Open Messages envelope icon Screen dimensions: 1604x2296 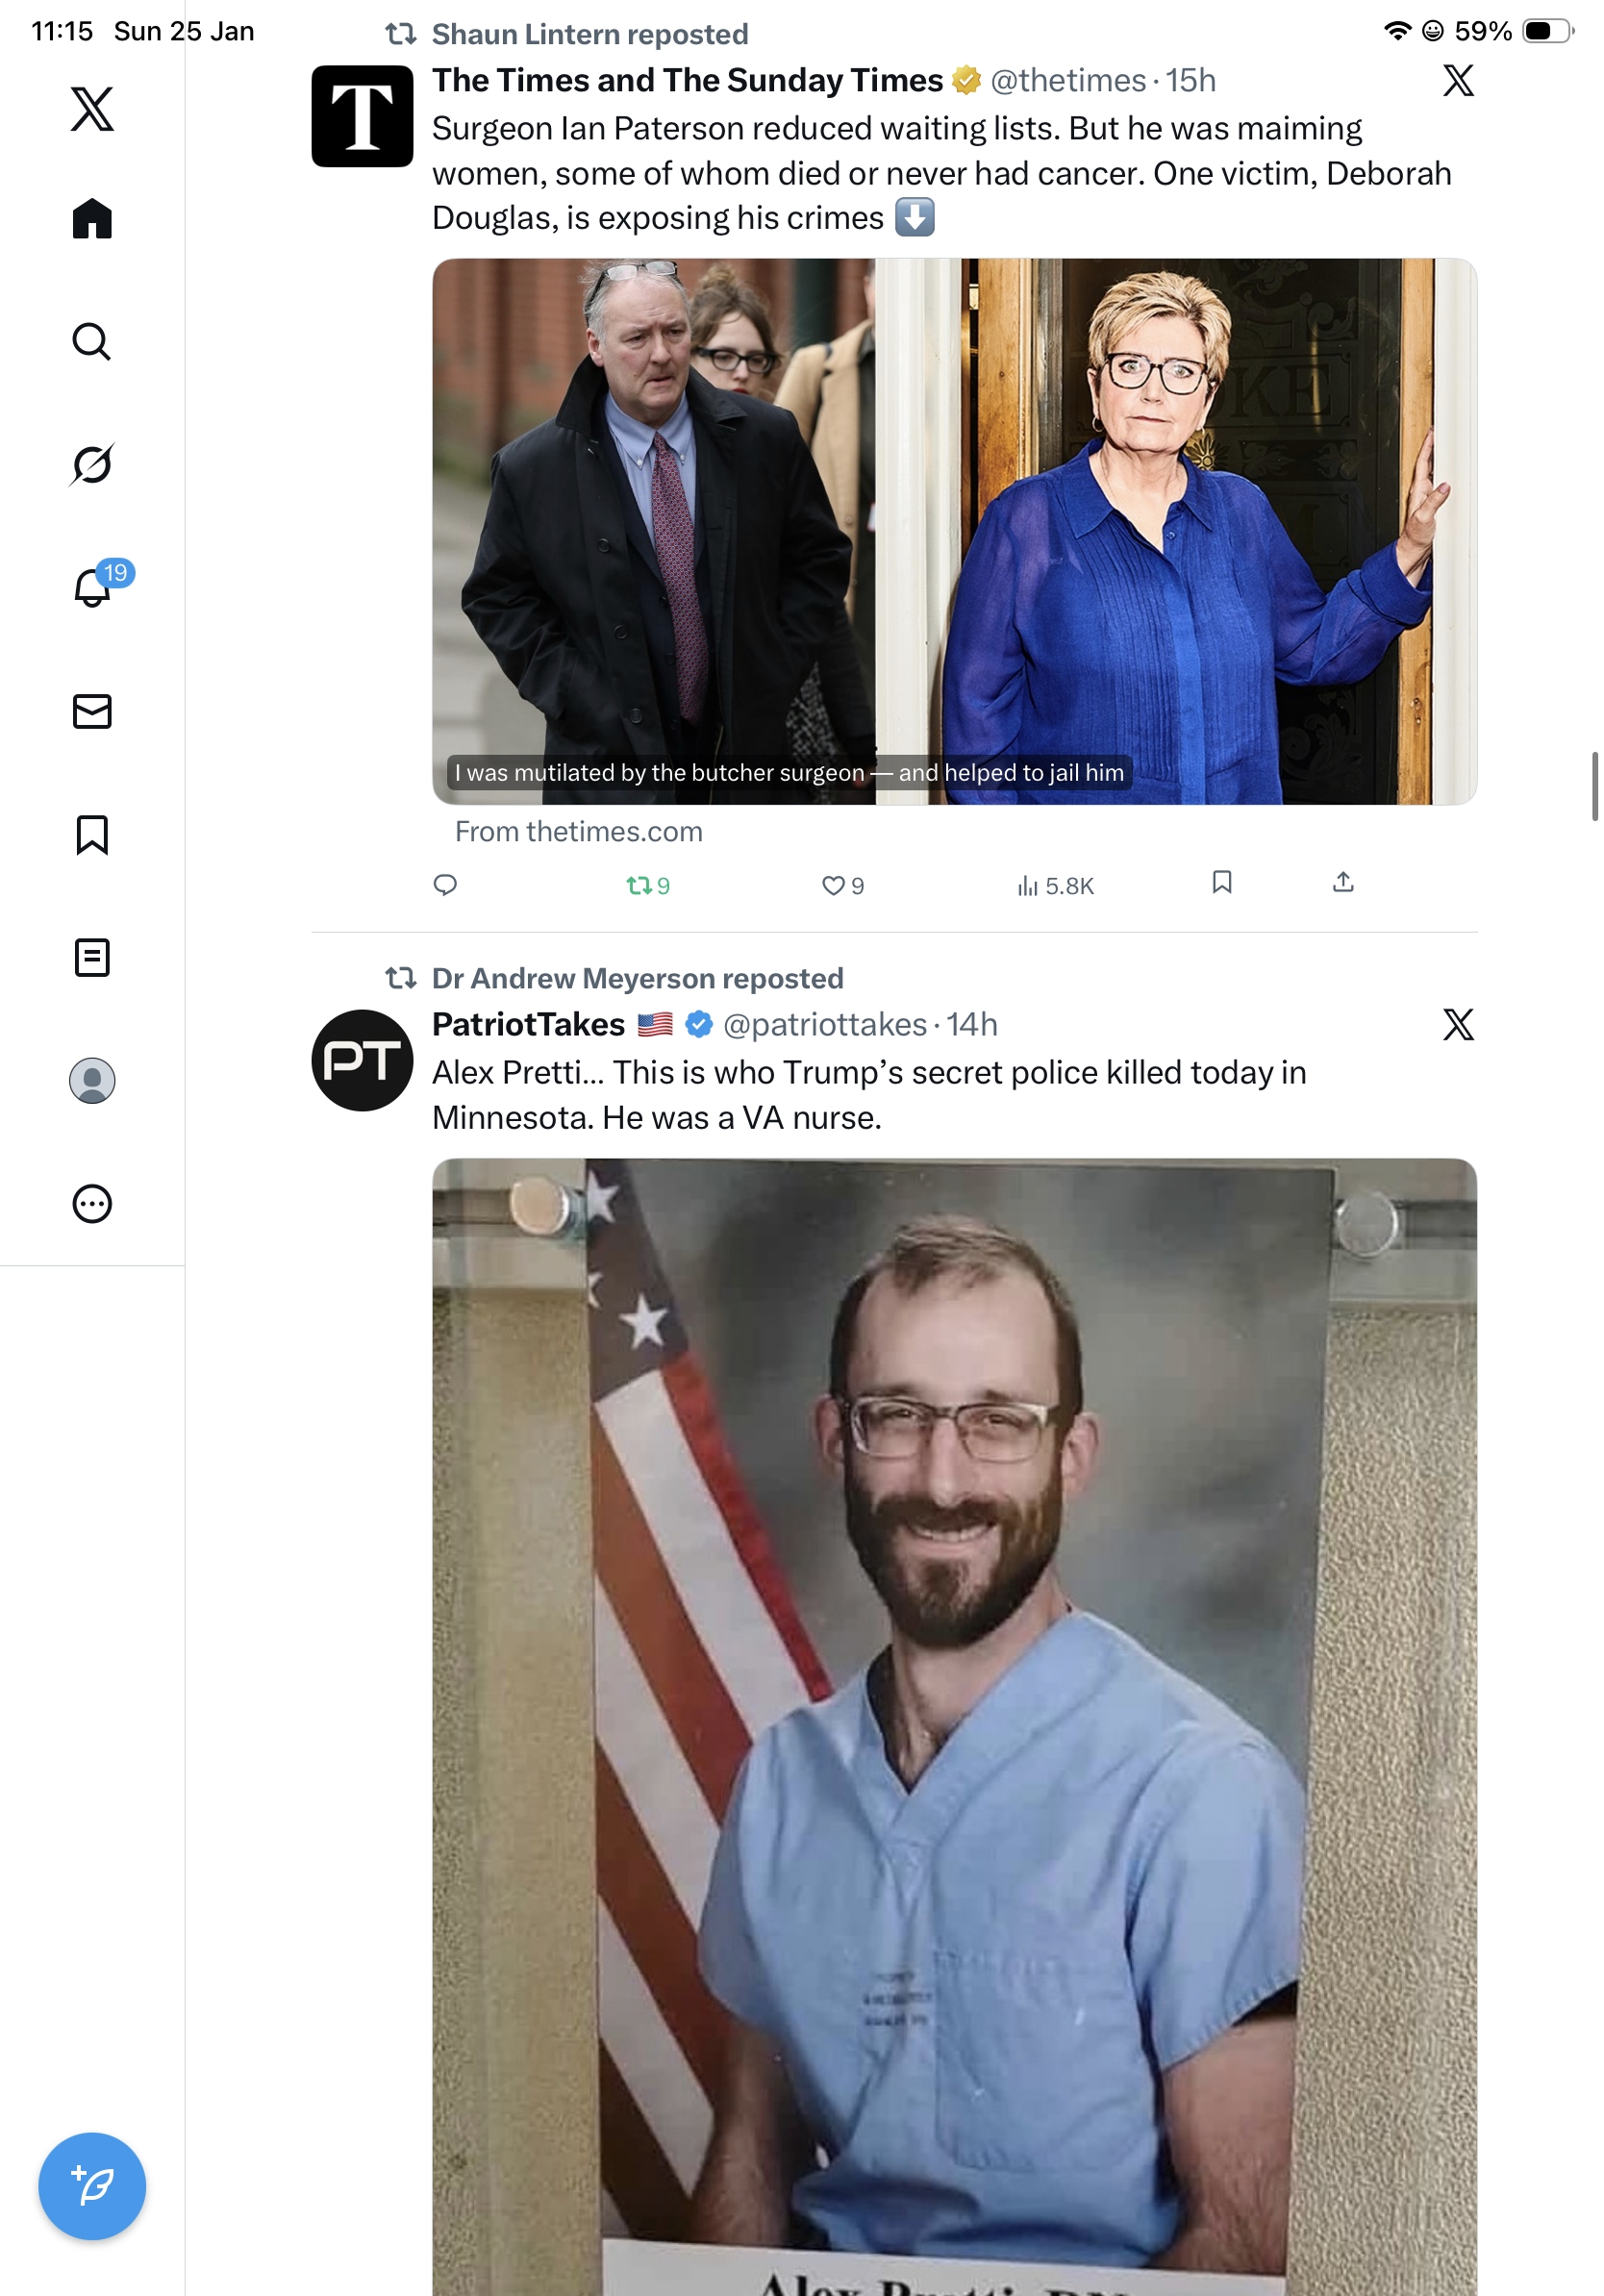point(92,711)
